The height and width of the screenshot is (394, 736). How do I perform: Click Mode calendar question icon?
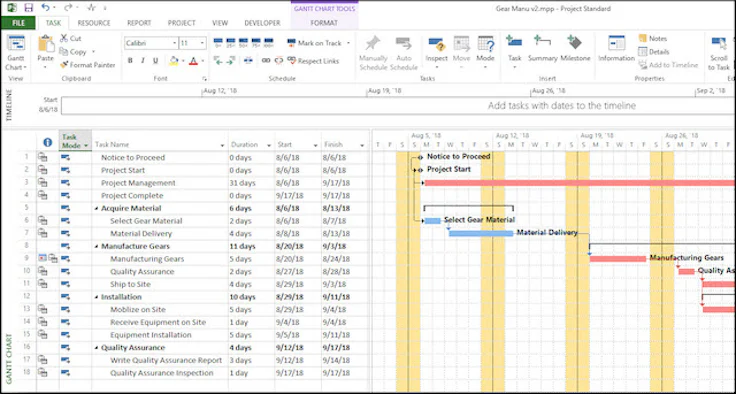486,45
